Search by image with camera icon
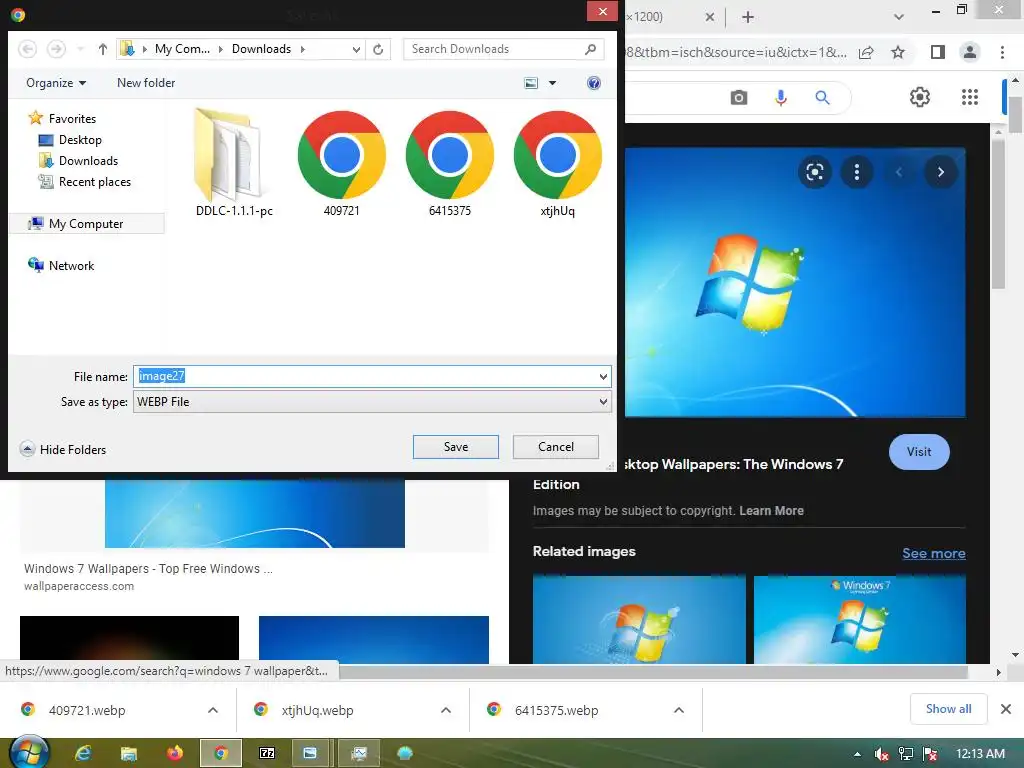The height and width of the screenshot is (768, 1024). coord(739,98)
